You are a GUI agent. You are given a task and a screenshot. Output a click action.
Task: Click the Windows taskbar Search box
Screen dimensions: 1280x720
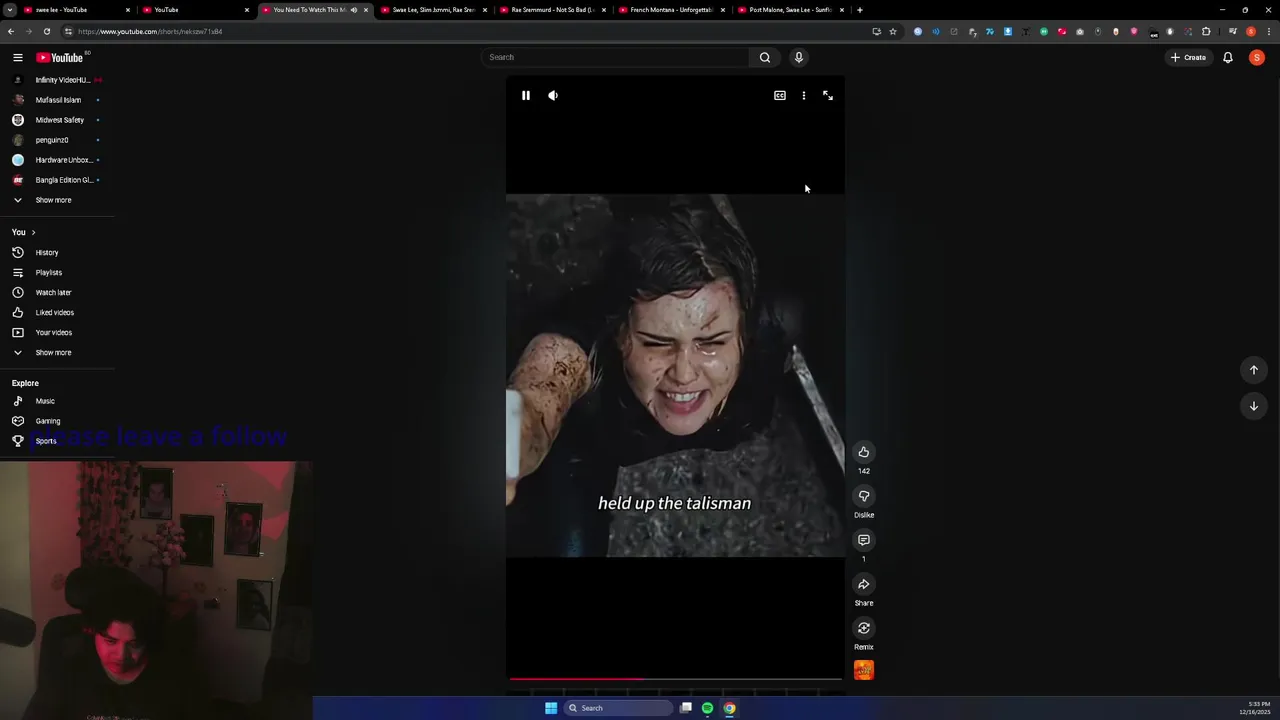click(x=618, y=708)
